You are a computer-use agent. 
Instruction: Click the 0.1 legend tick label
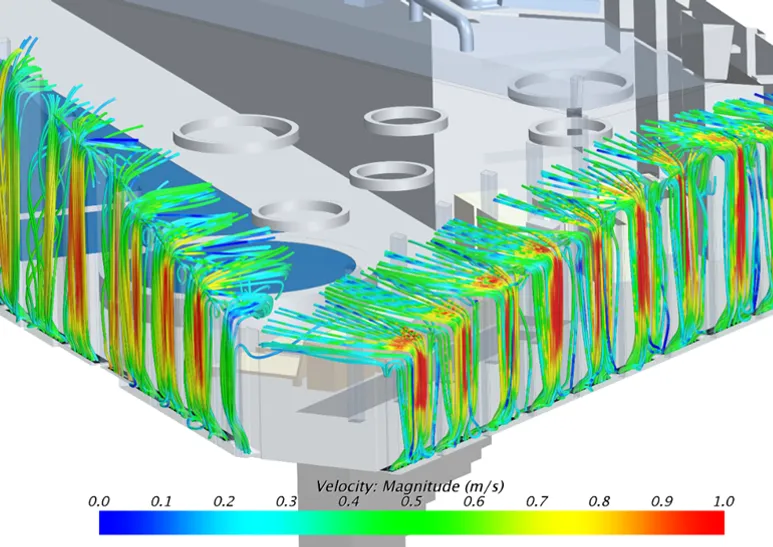click(161, 501)
